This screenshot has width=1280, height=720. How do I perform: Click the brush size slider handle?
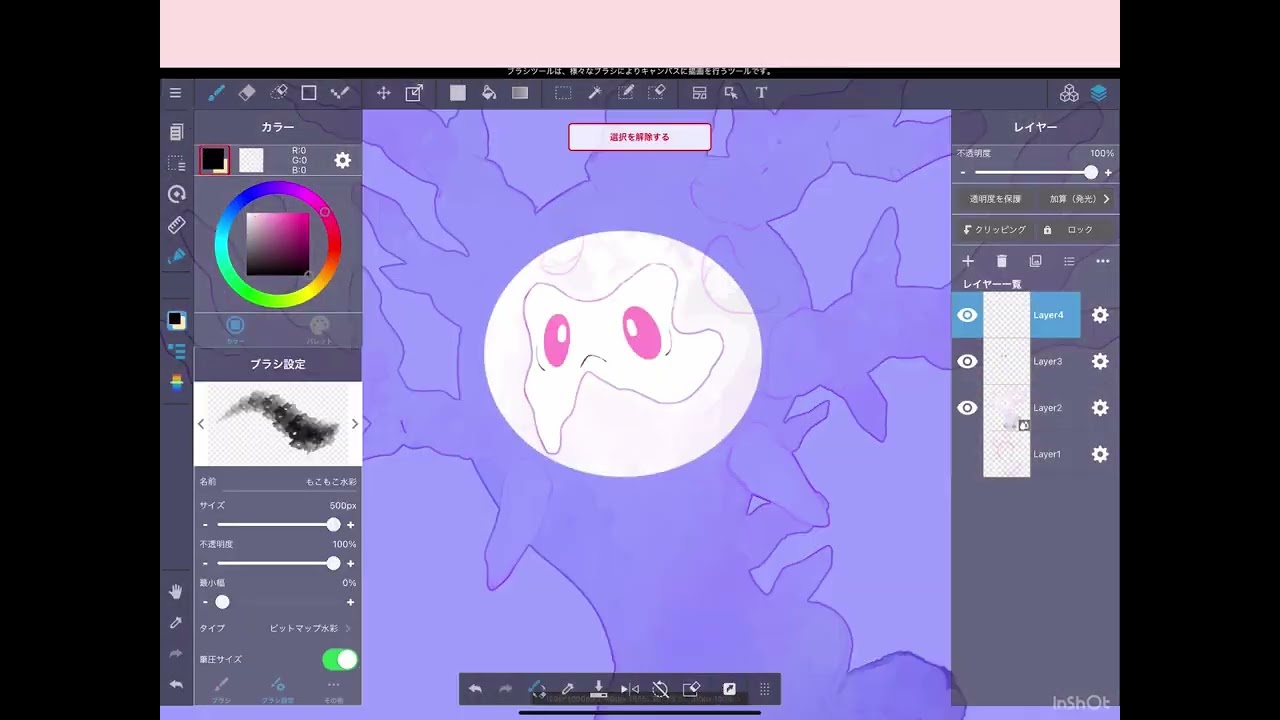point(333,525)
